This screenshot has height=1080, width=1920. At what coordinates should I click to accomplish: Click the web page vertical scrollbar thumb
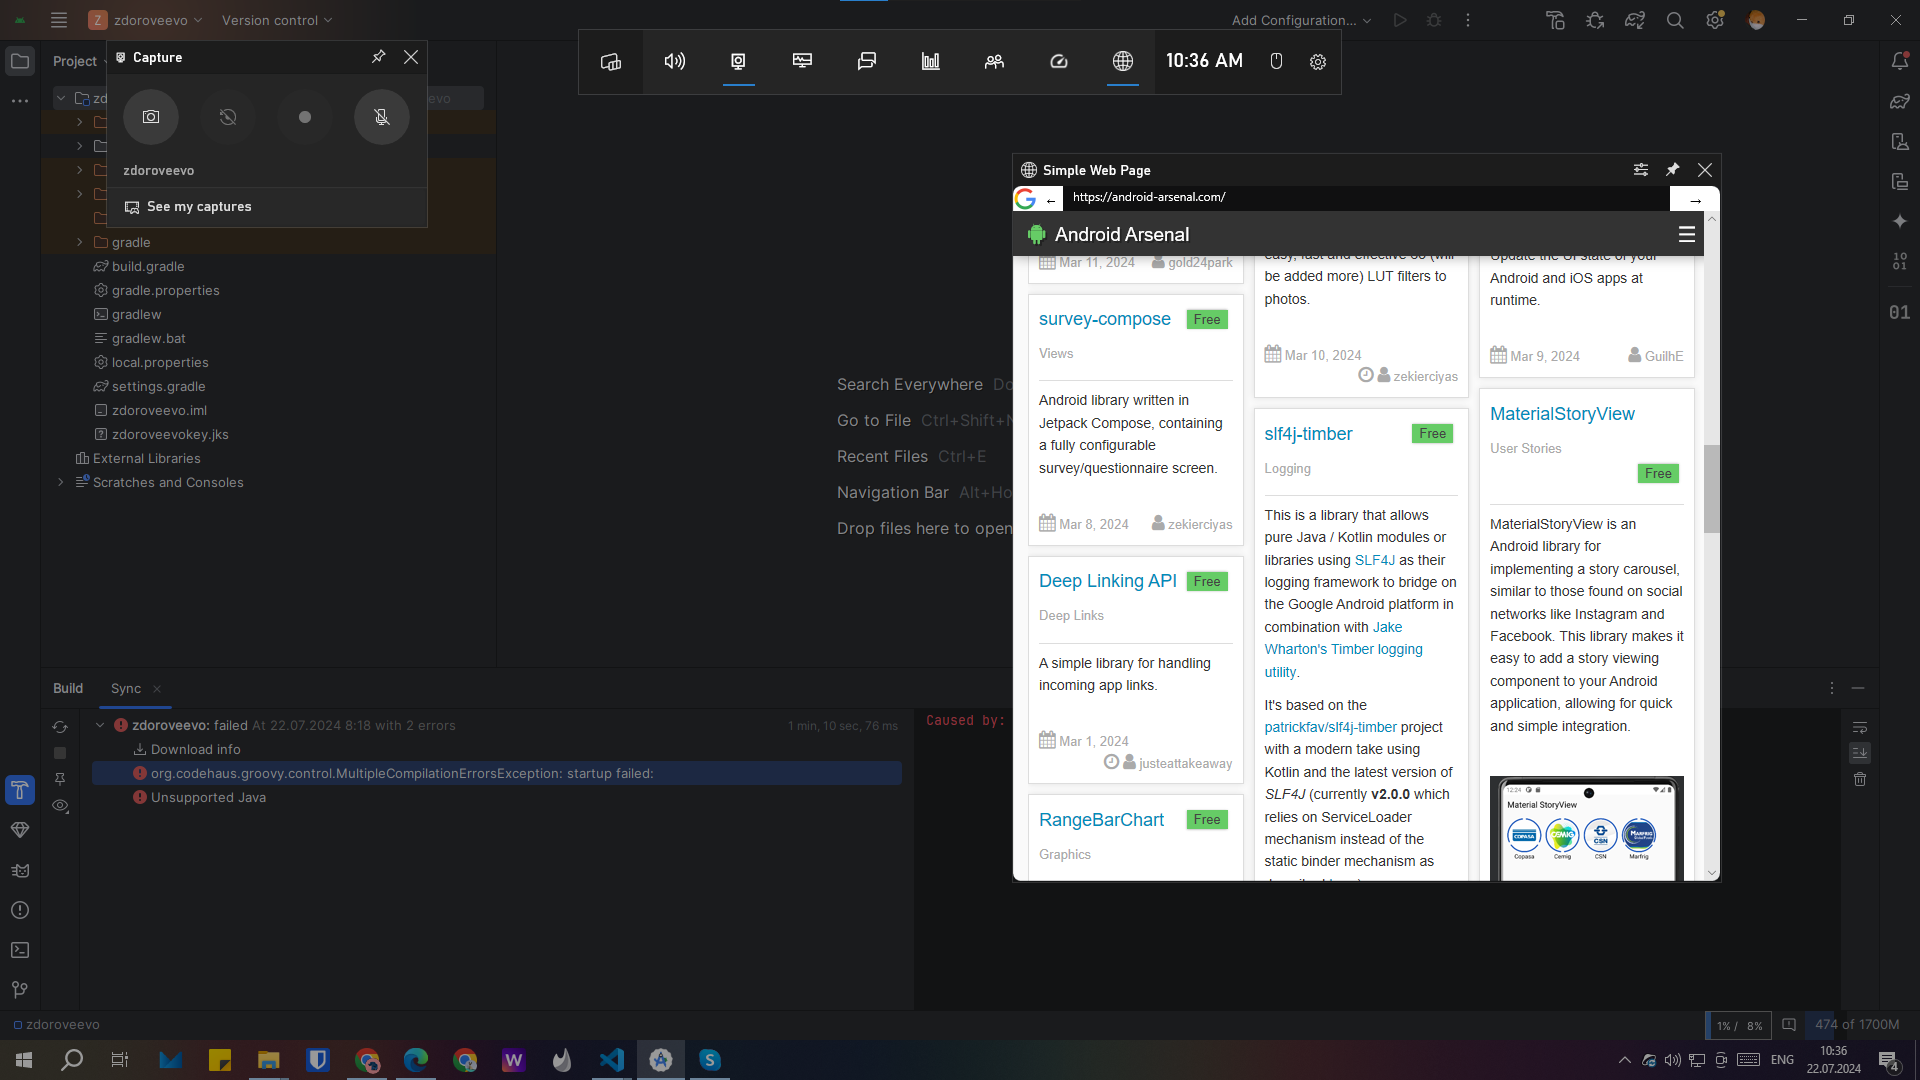click(1711, 490)
